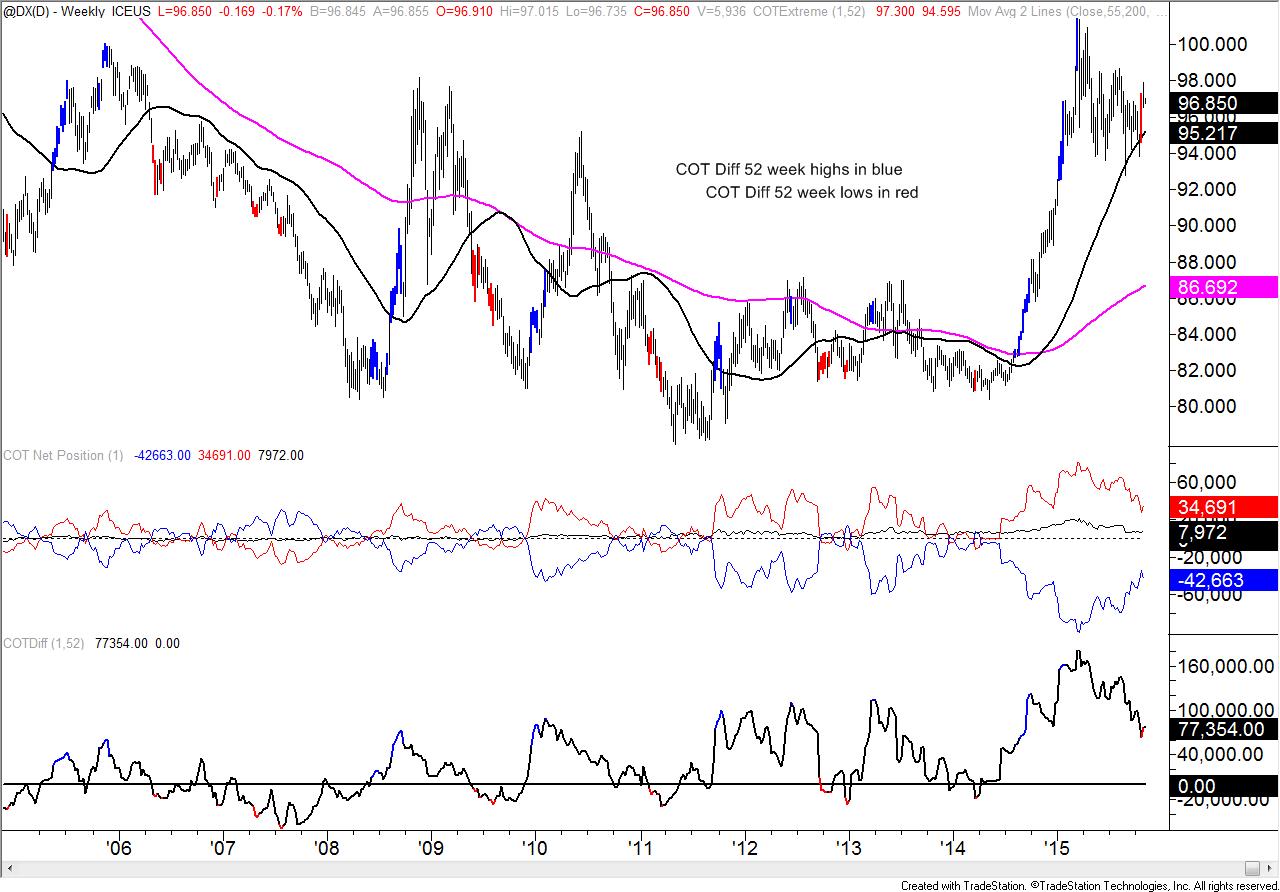Click the scrollbar's right arrow button

[1271, 866]
